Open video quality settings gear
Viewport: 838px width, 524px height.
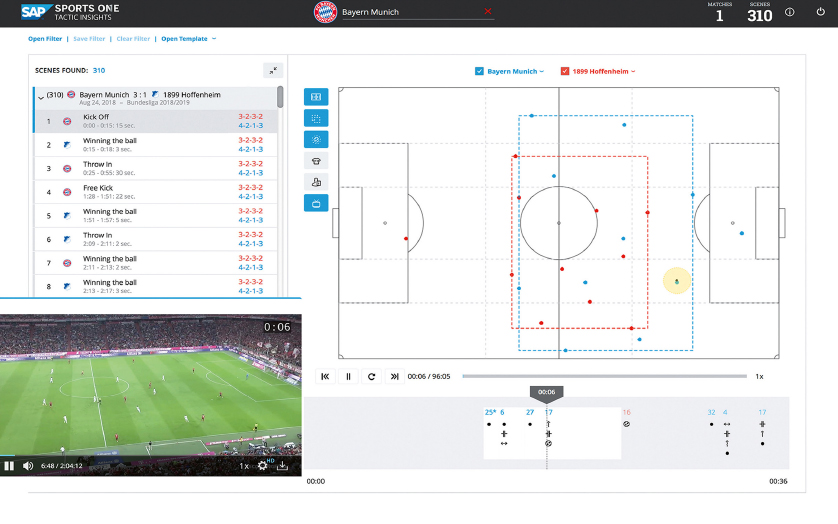point(262,466)
